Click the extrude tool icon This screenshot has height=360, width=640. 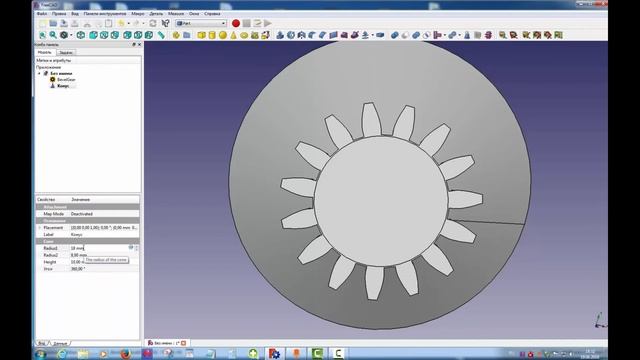[x=280, y=35]
